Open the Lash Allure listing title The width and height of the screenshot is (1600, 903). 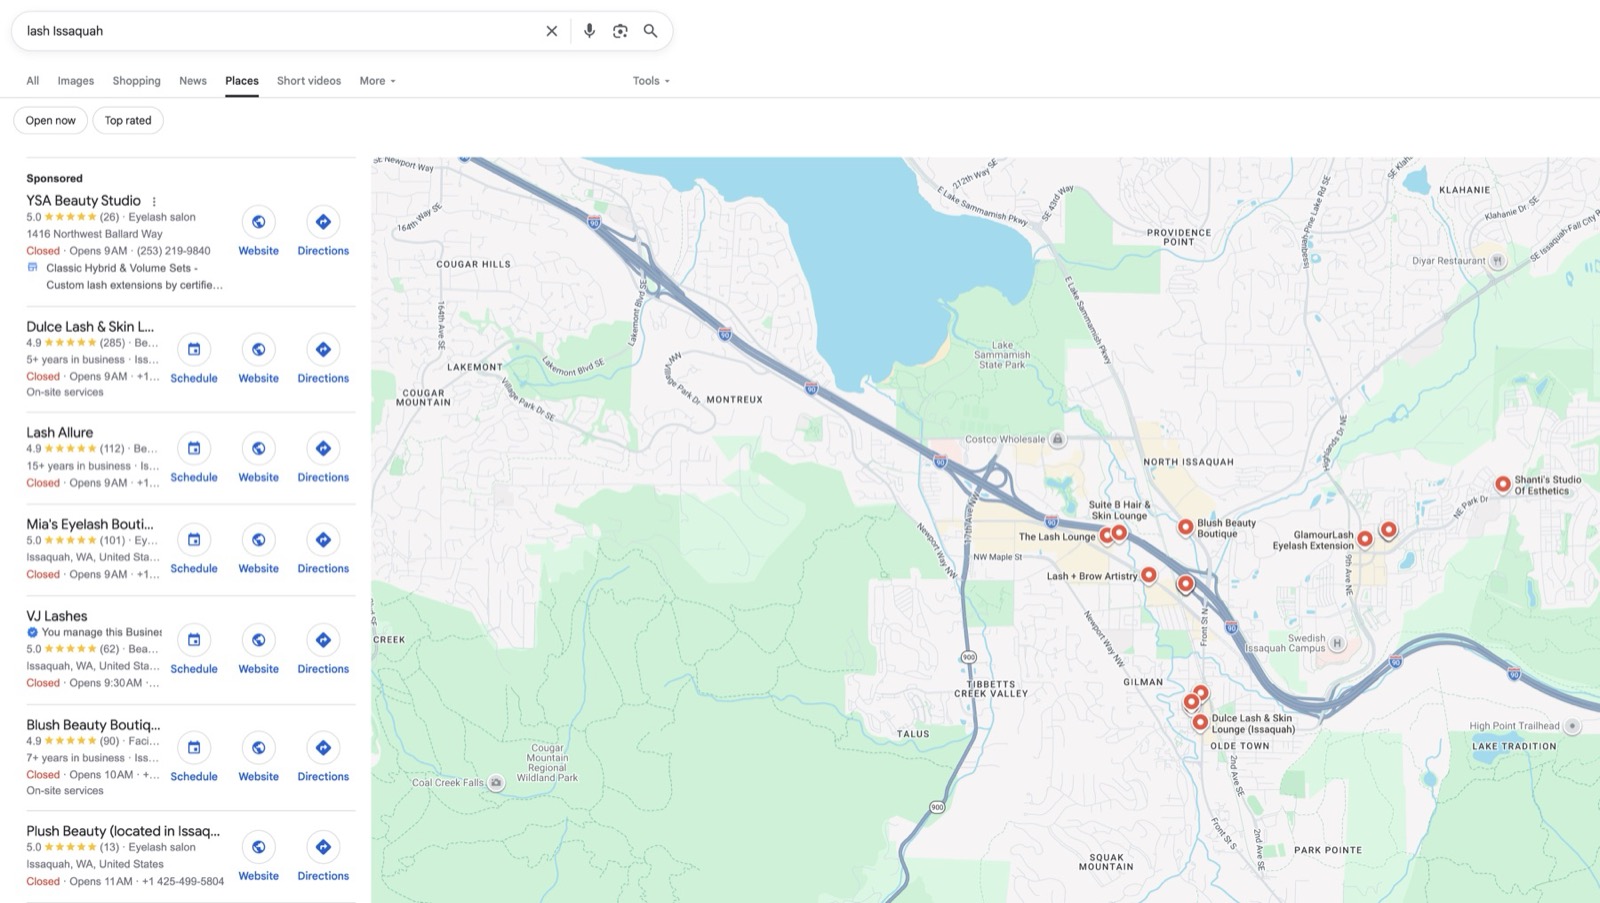pos(60,432)
